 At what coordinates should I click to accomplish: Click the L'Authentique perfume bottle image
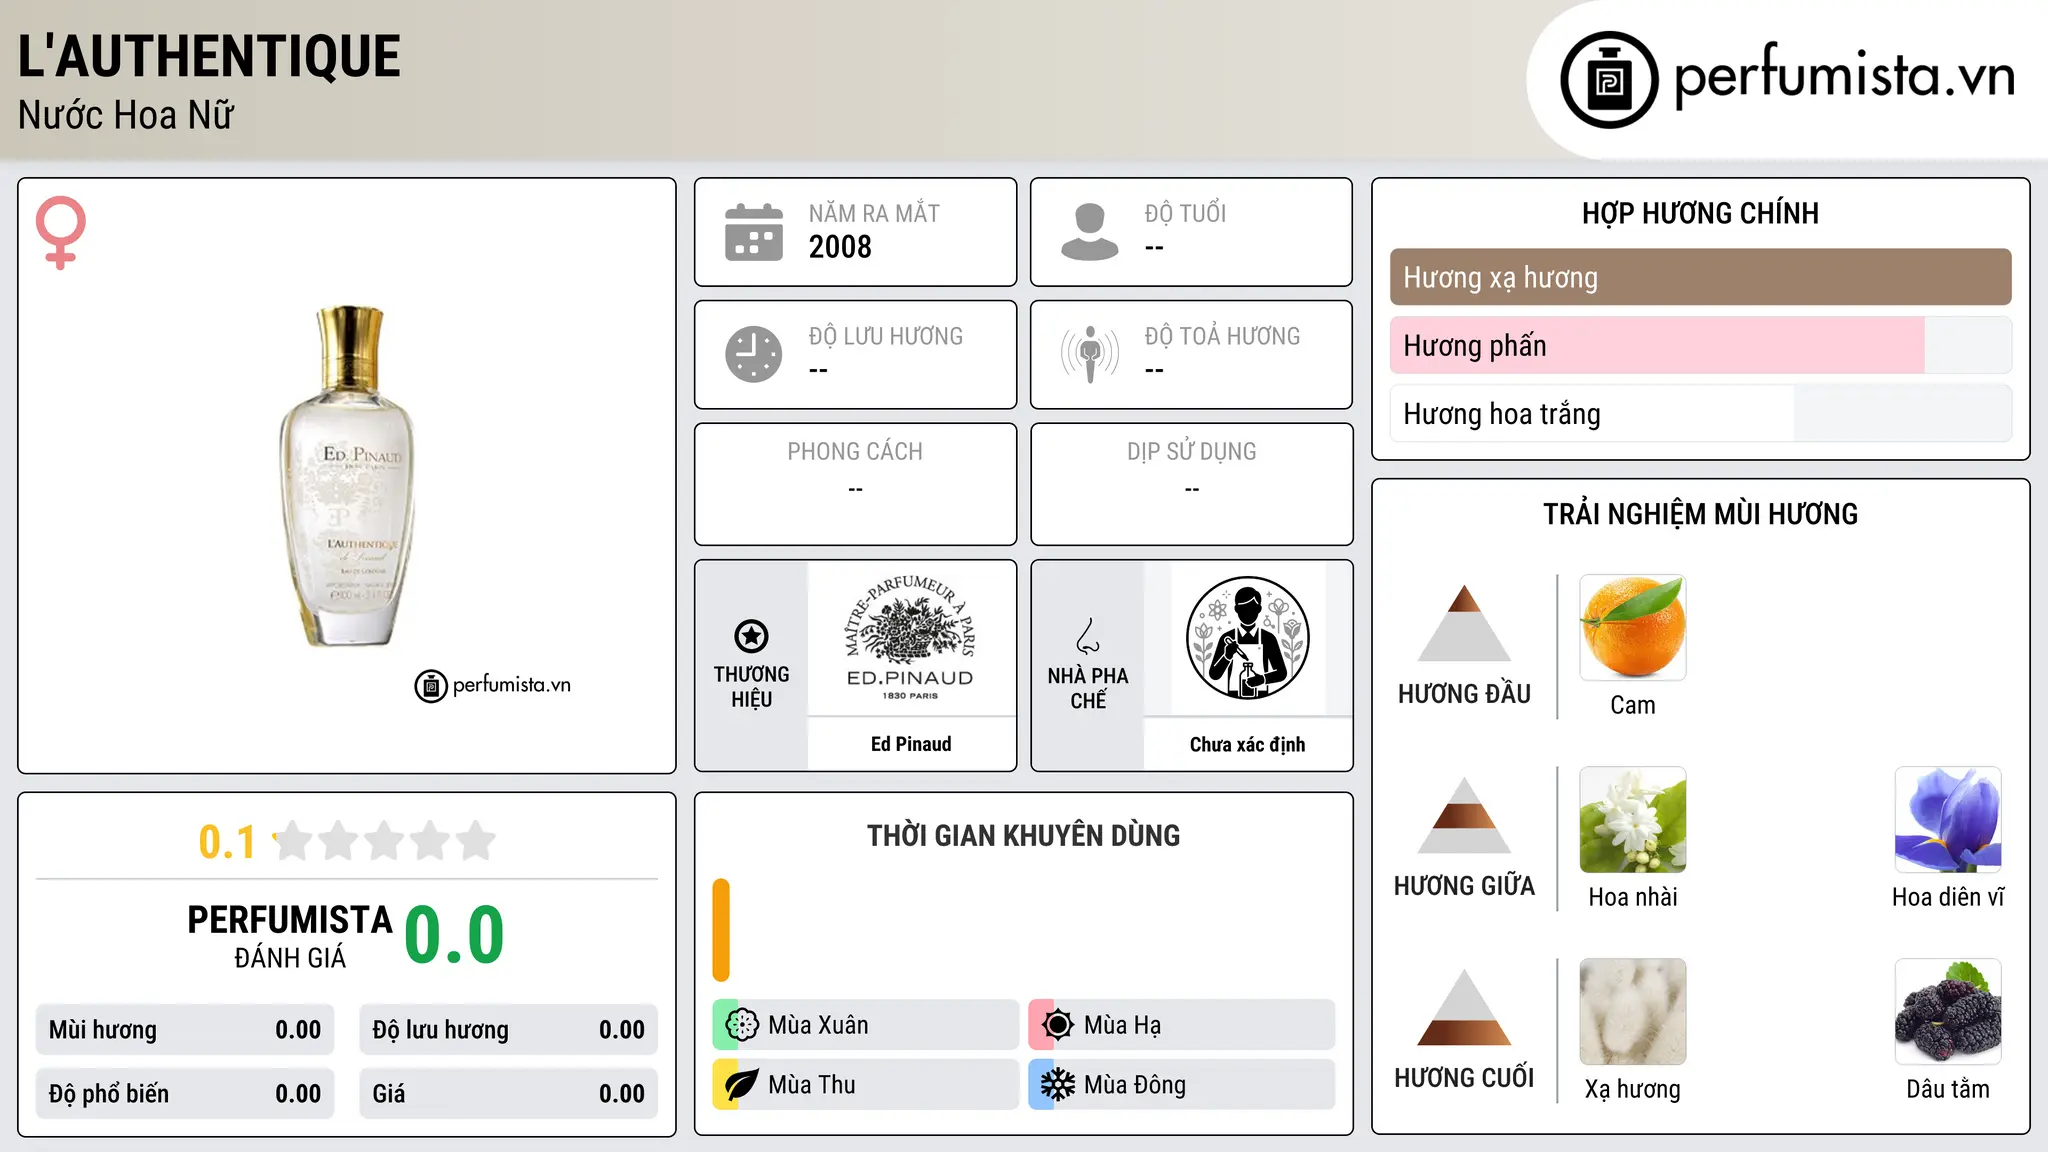[x=347, y=476]
